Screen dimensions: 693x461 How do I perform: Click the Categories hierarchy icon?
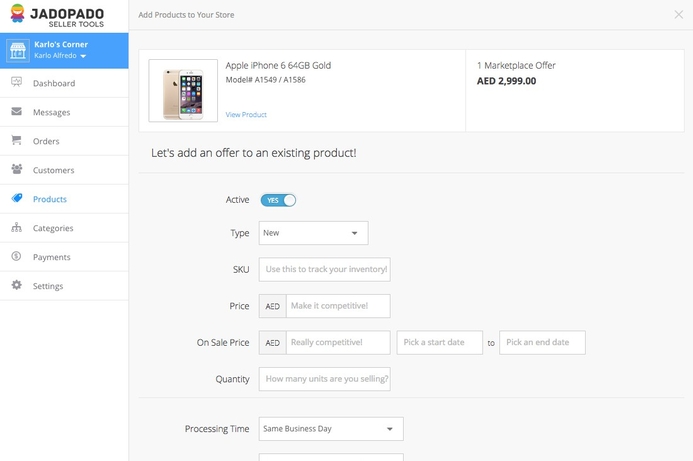tap(16, 227)
